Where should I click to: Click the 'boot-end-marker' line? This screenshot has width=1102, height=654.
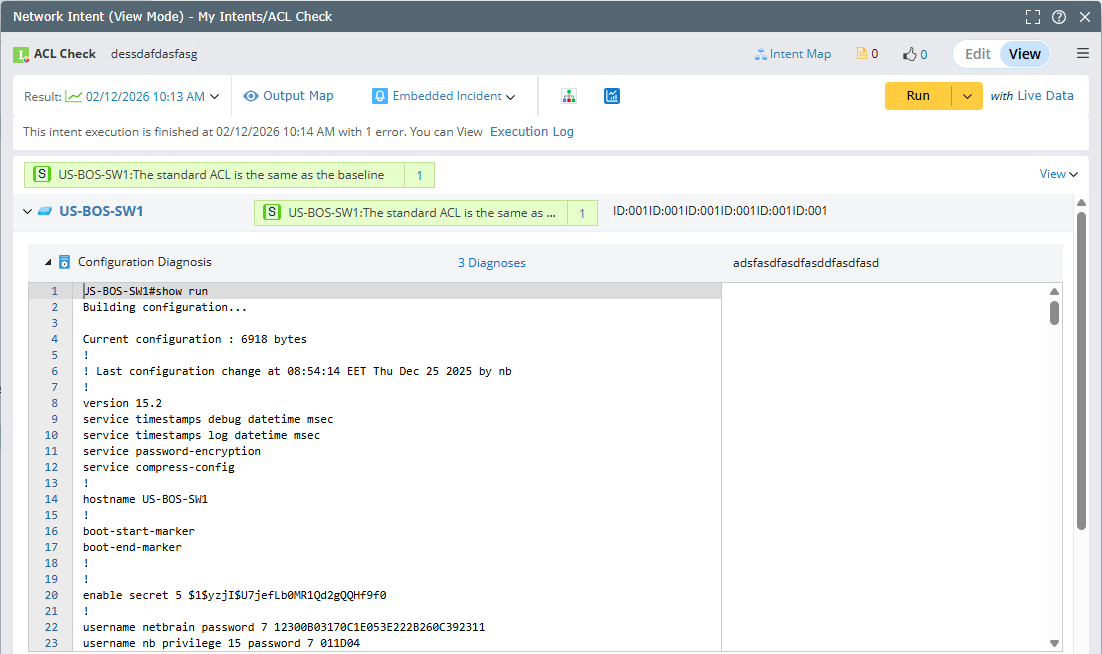[132, 547]
